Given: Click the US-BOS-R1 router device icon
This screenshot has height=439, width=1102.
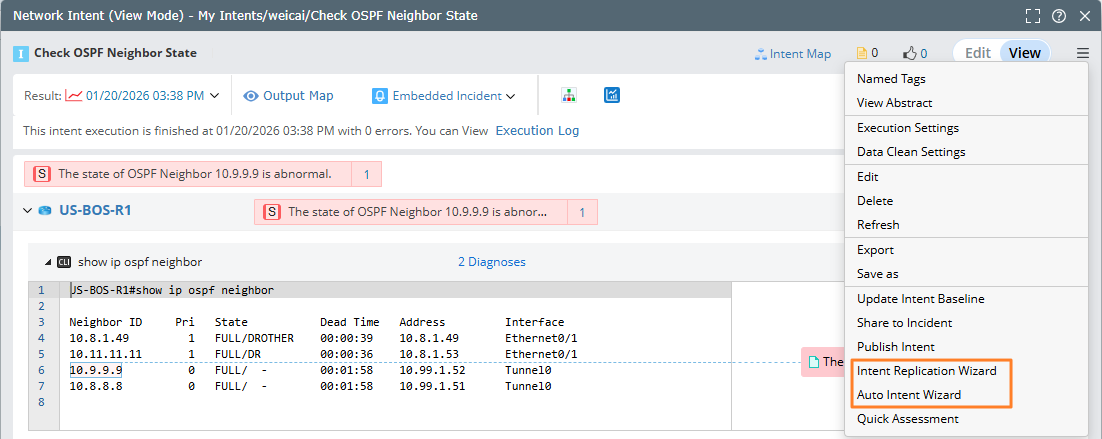Looking at the screenshot, I should click(45, 211).
